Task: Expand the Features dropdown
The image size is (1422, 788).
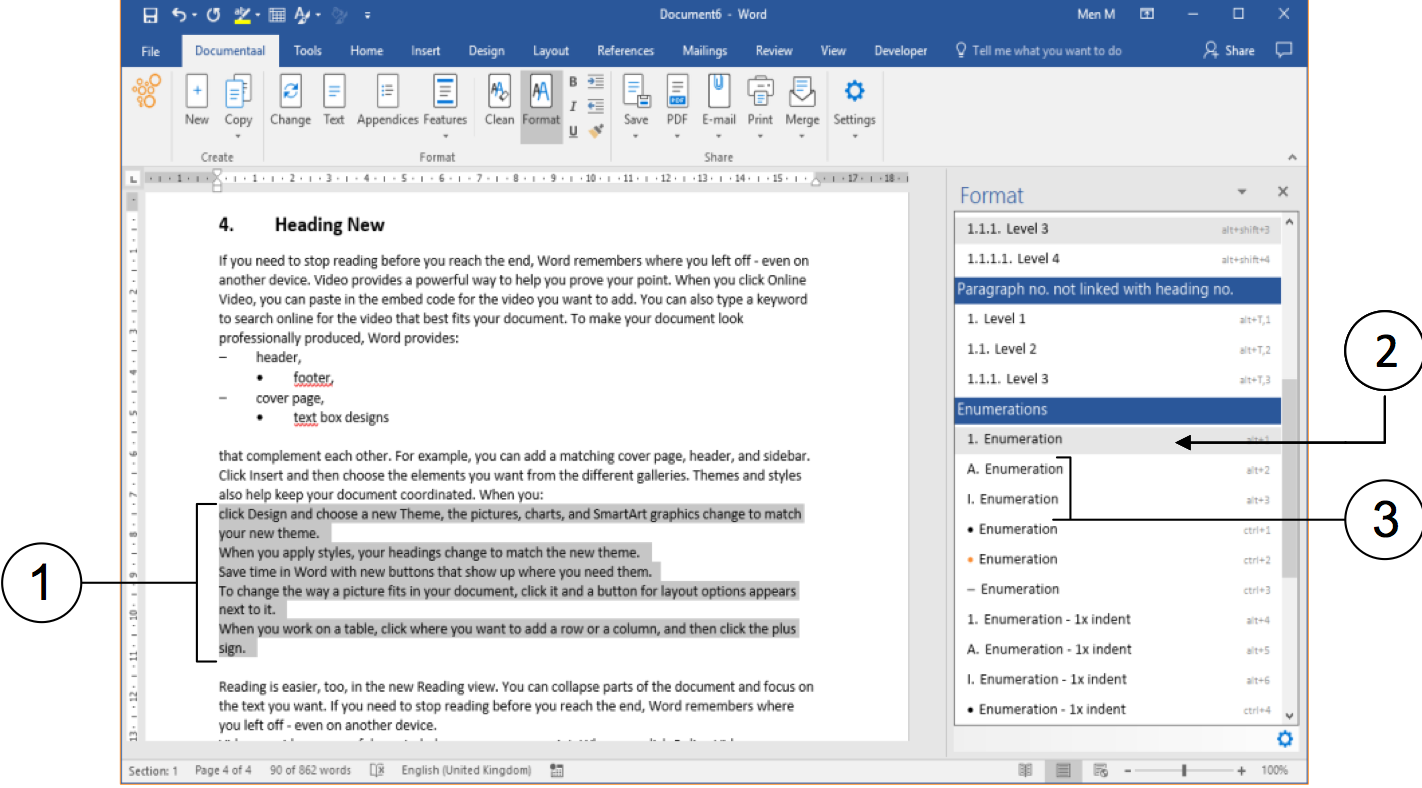Action: (445, 136)
